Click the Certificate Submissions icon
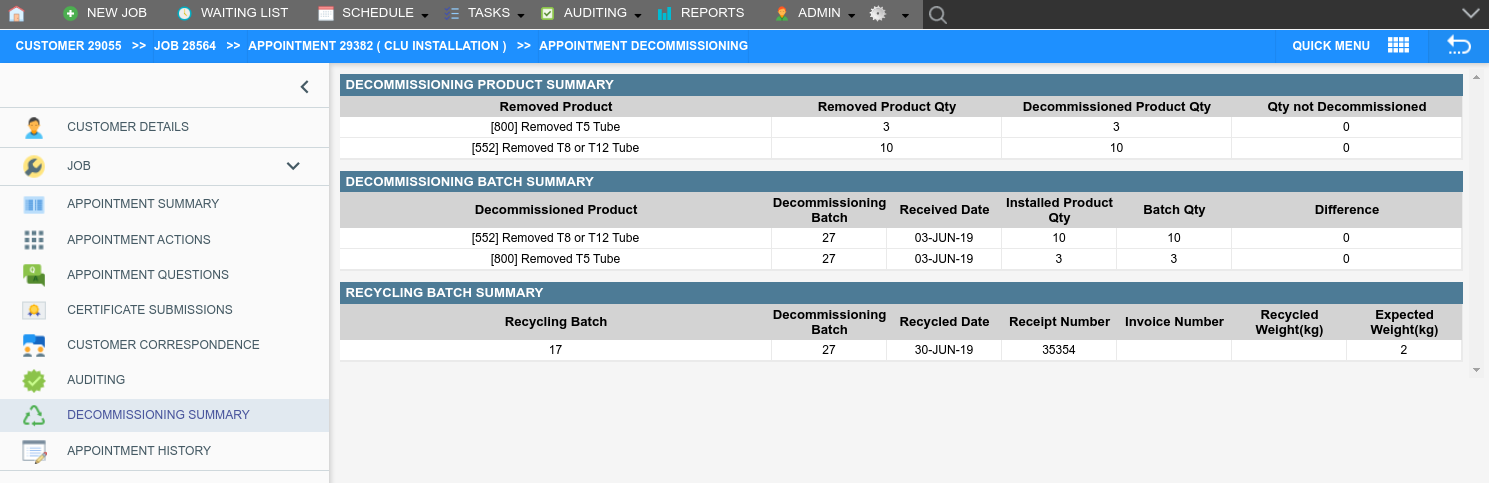This screenshot has height=483, width=1489. 34,310
